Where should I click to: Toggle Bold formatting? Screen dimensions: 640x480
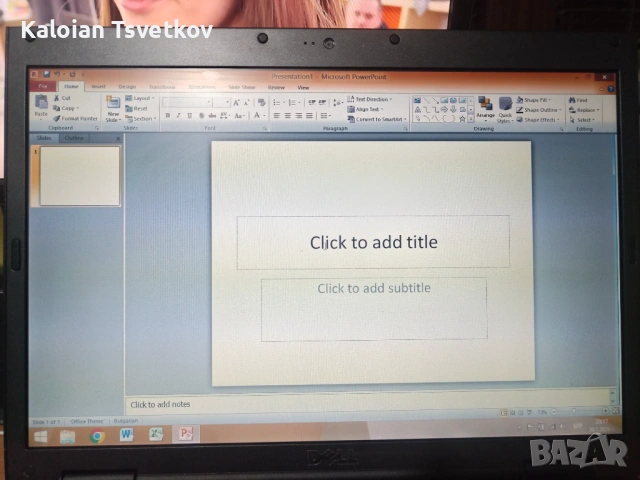click(167, 116)
